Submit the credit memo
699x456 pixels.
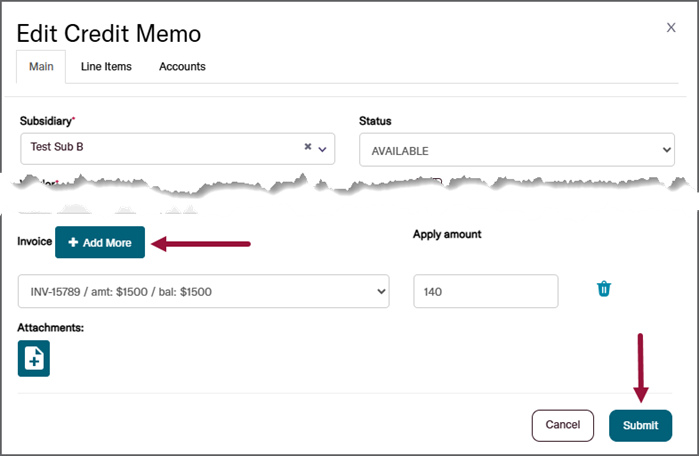[x=640, y=425]
